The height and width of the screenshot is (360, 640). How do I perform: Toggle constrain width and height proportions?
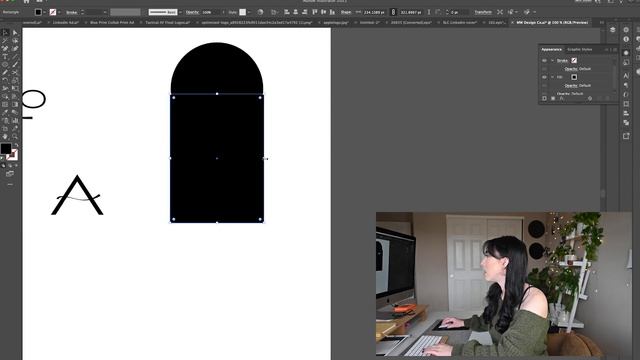click(x=393, y=12)
